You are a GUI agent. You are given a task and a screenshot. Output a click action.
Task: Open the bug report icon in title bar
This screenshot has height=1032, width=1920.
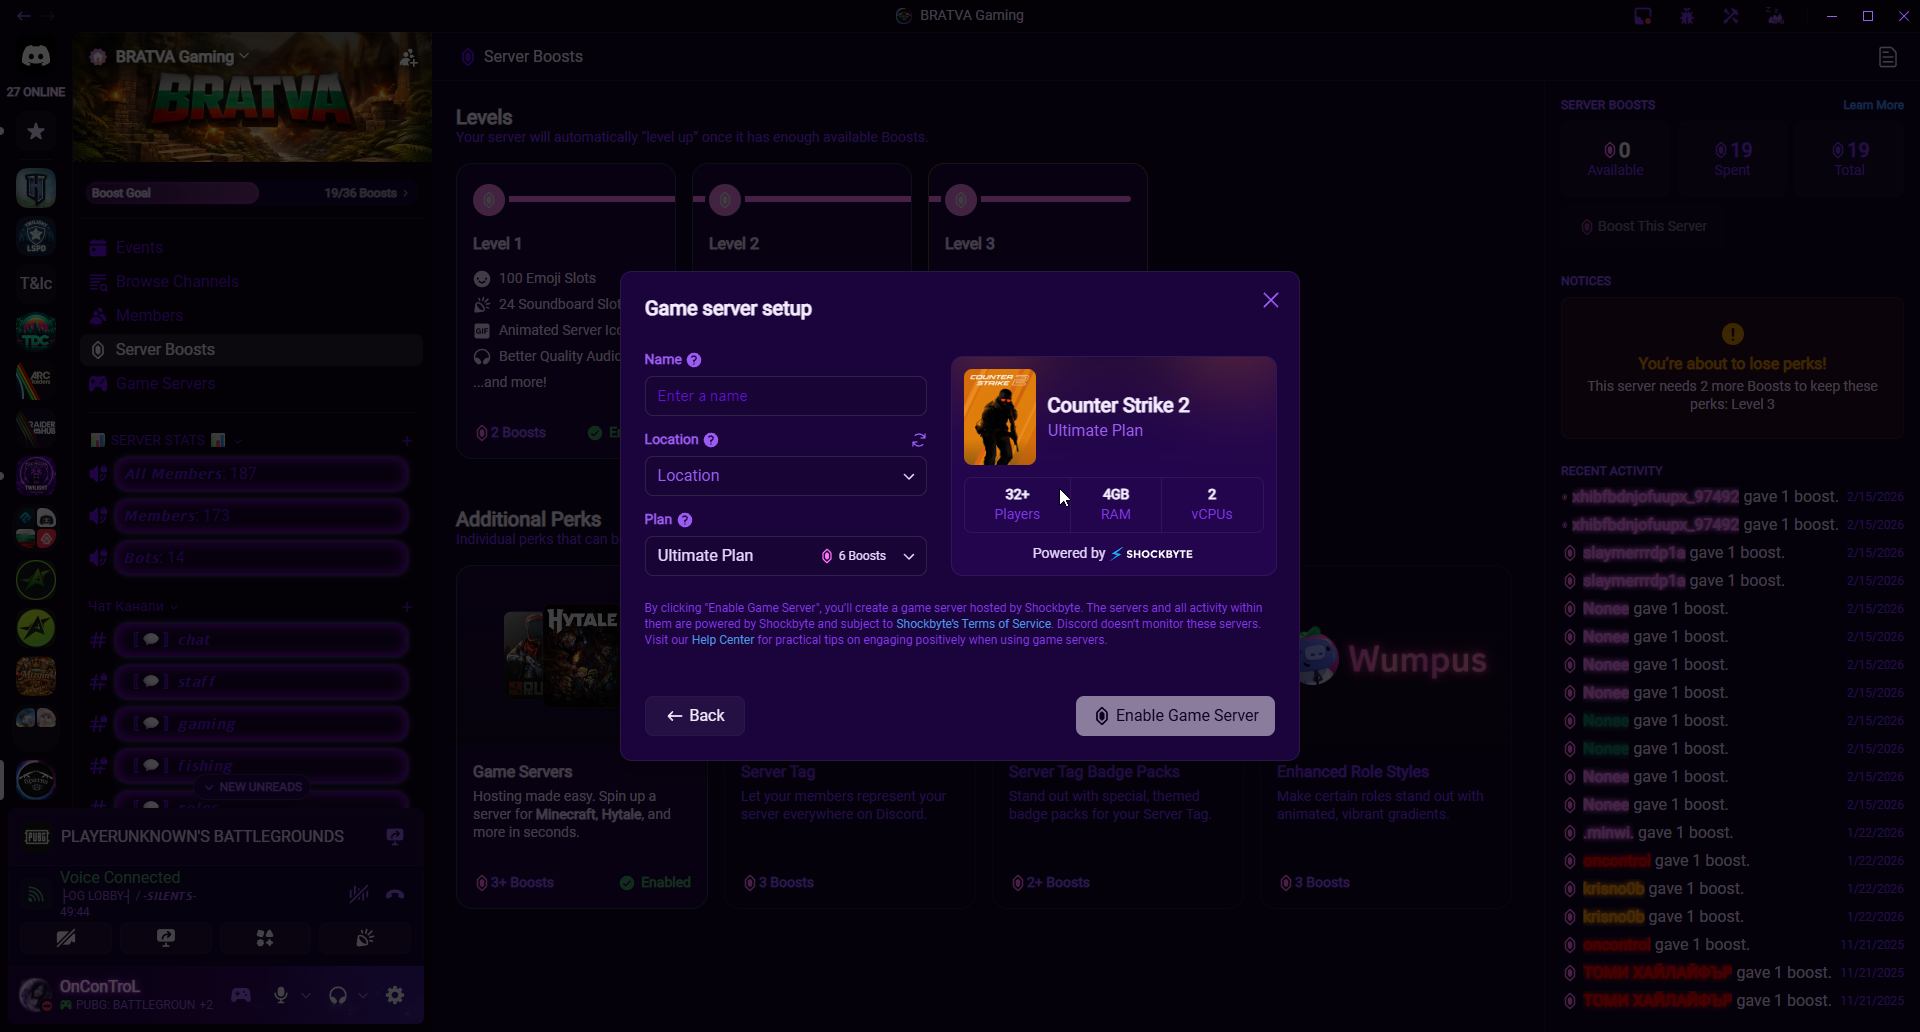click(1687, 16)
